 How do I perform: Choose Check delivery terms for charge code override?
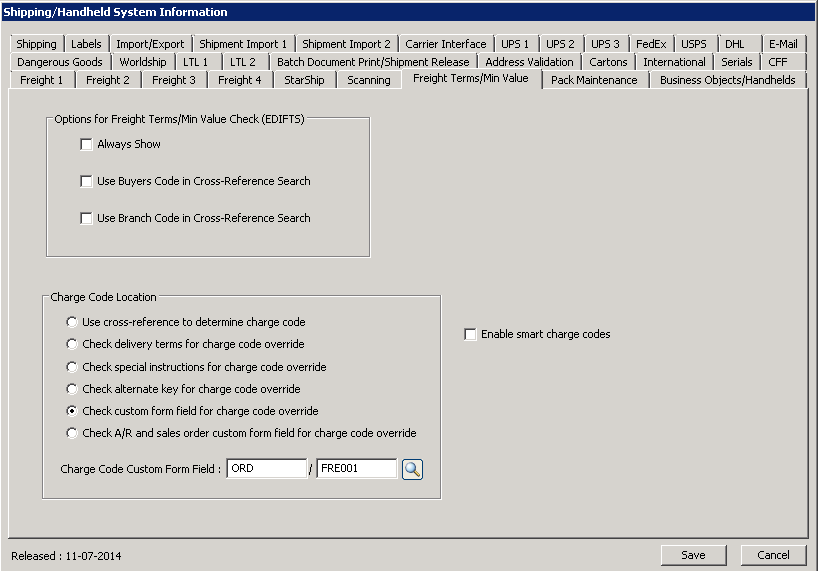point(72,345)
